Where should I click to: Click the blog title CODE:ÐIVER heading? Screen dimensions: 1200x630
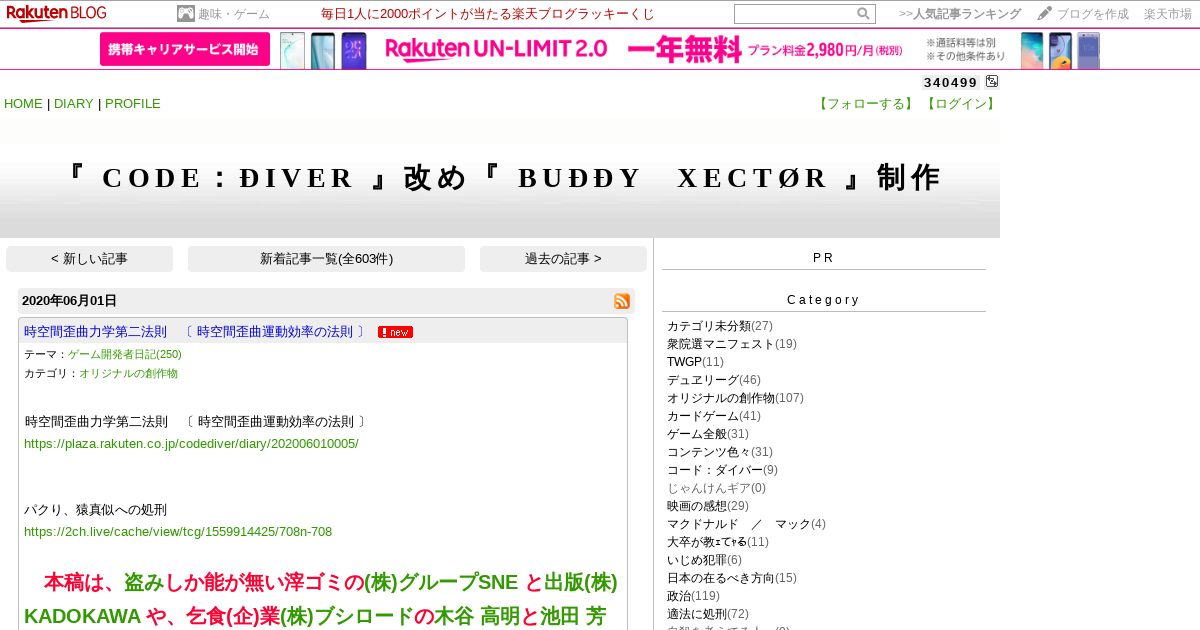click(500, 178)
